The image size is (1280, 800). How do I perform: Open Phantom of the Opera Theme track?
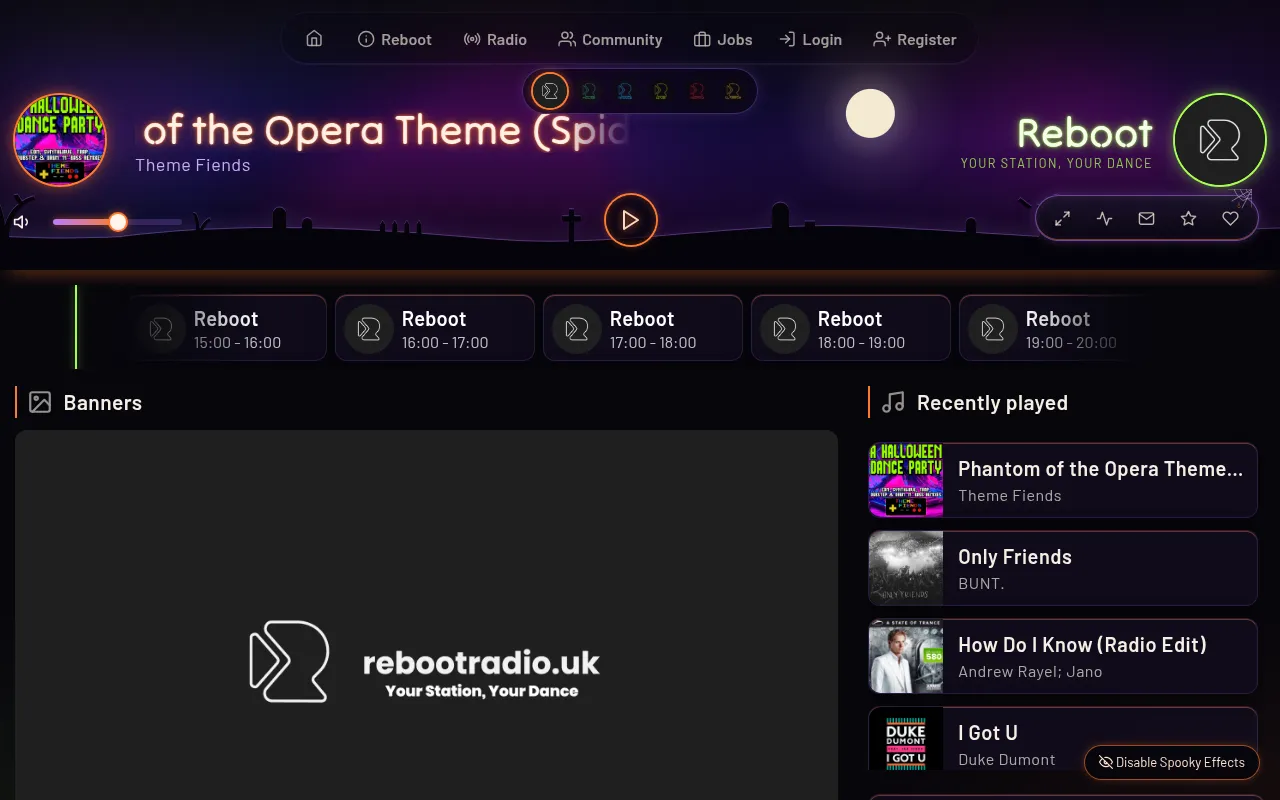1063,480
